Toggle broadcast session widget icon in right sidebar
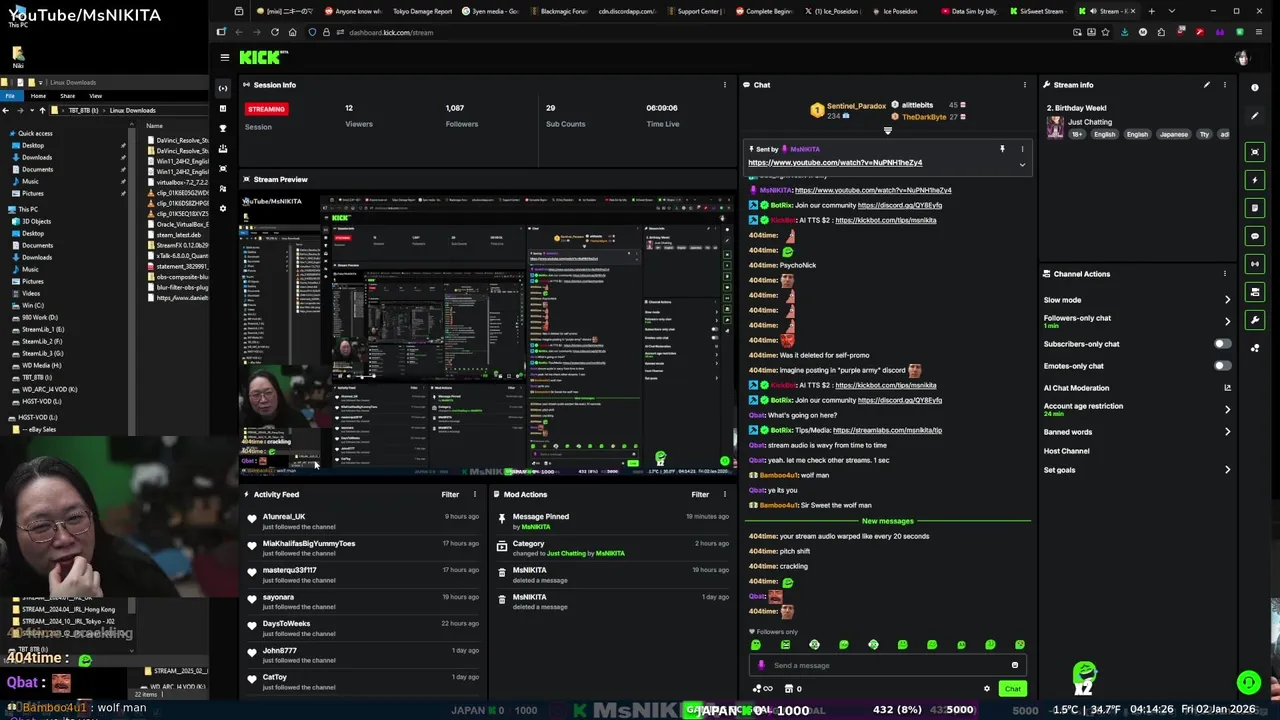Viewport: 1280px width, 720px height. pos(1255,264)
